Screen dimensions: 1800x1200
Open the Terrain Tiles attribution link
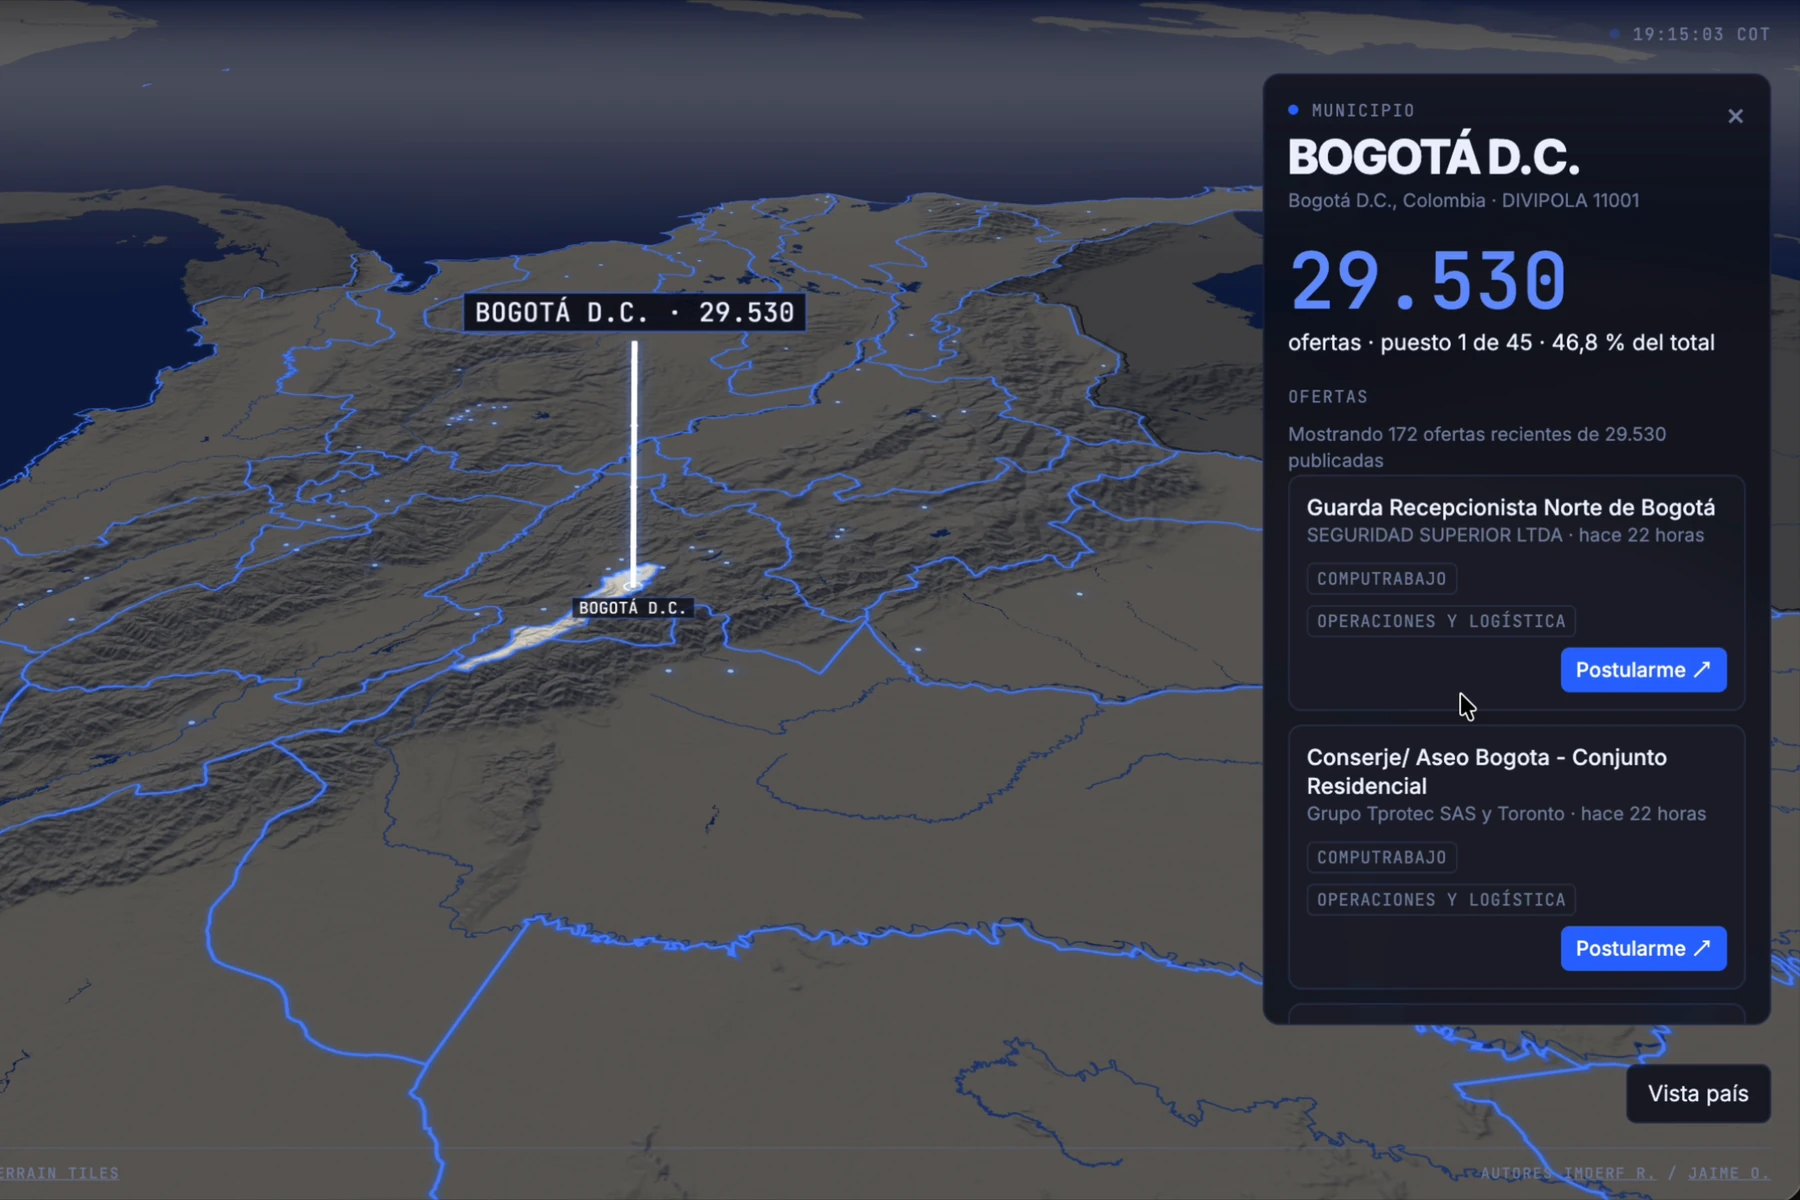pos(59,1173)
